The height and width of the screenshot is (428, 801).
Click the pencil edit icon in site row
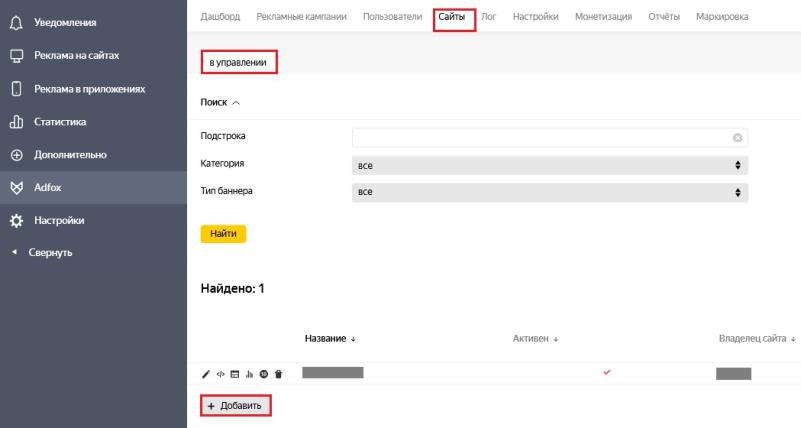206,374
